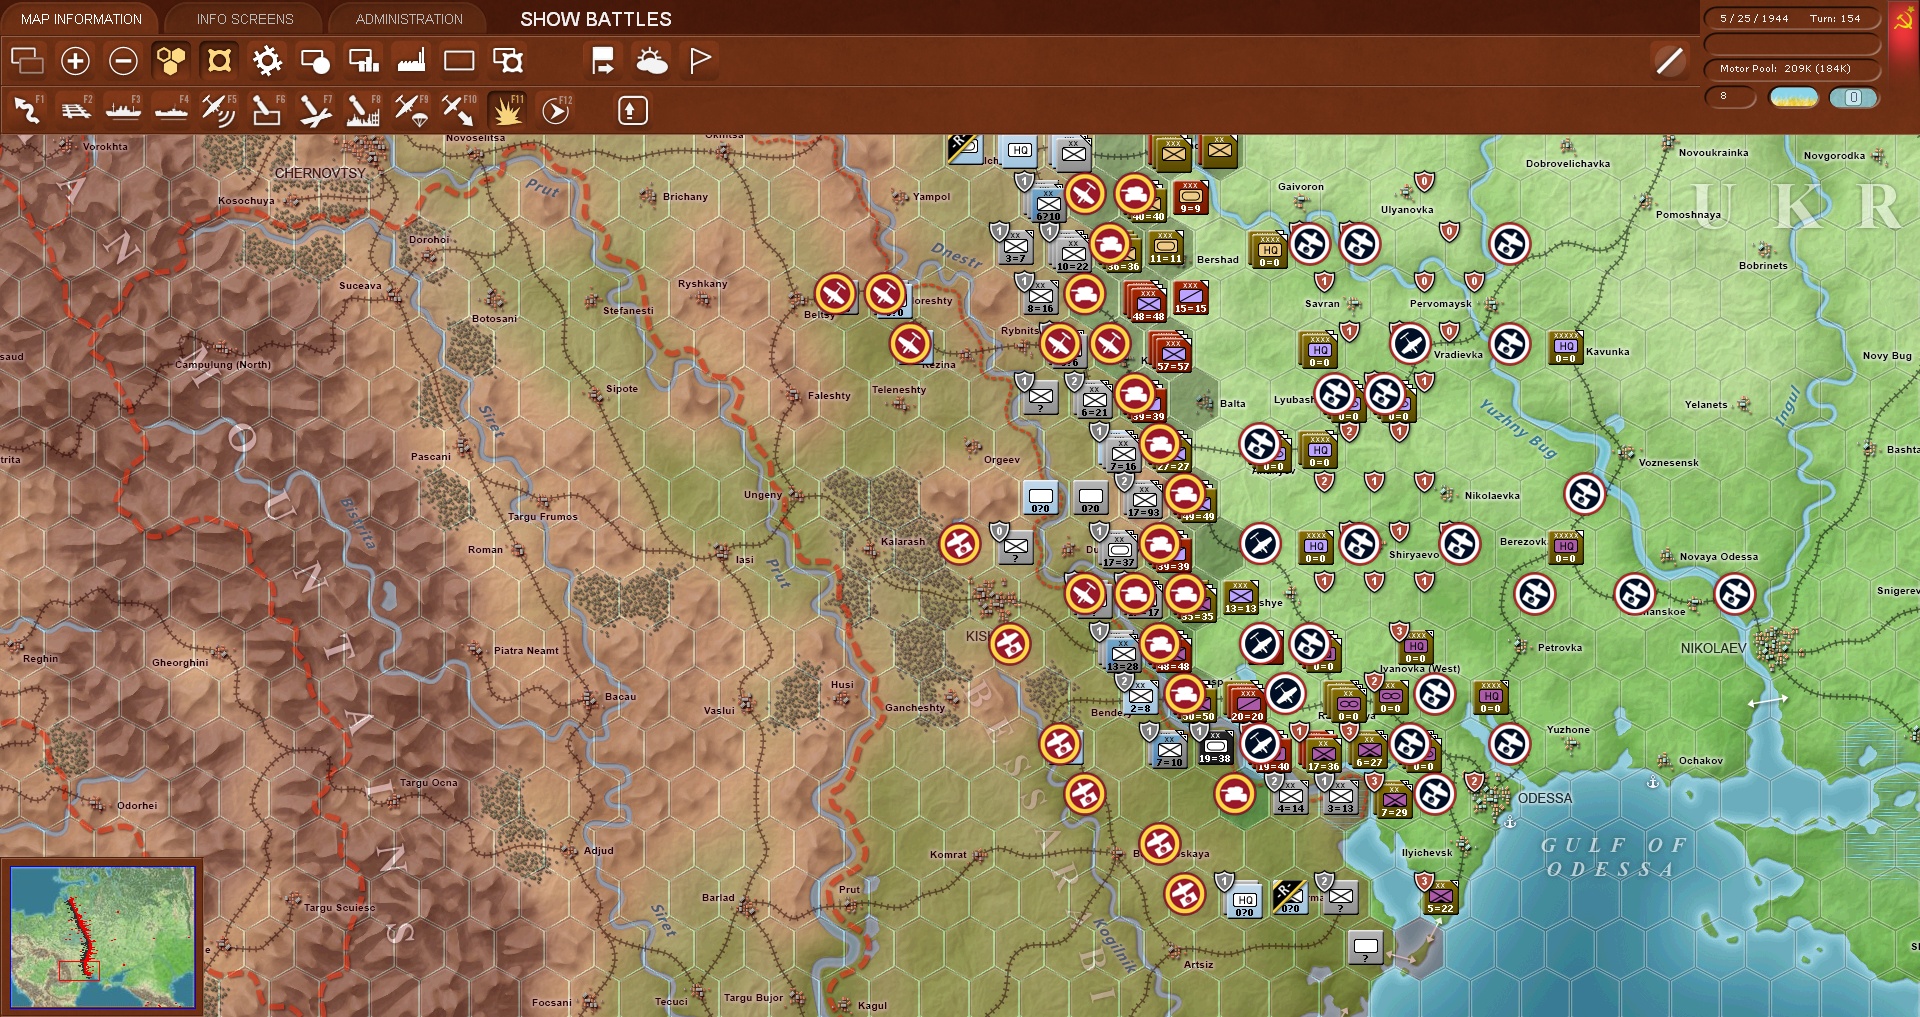The width and height of the screenshot is (1920, 1017).
Task: Click the zoom out minus icon
Action: pos(123,61)
